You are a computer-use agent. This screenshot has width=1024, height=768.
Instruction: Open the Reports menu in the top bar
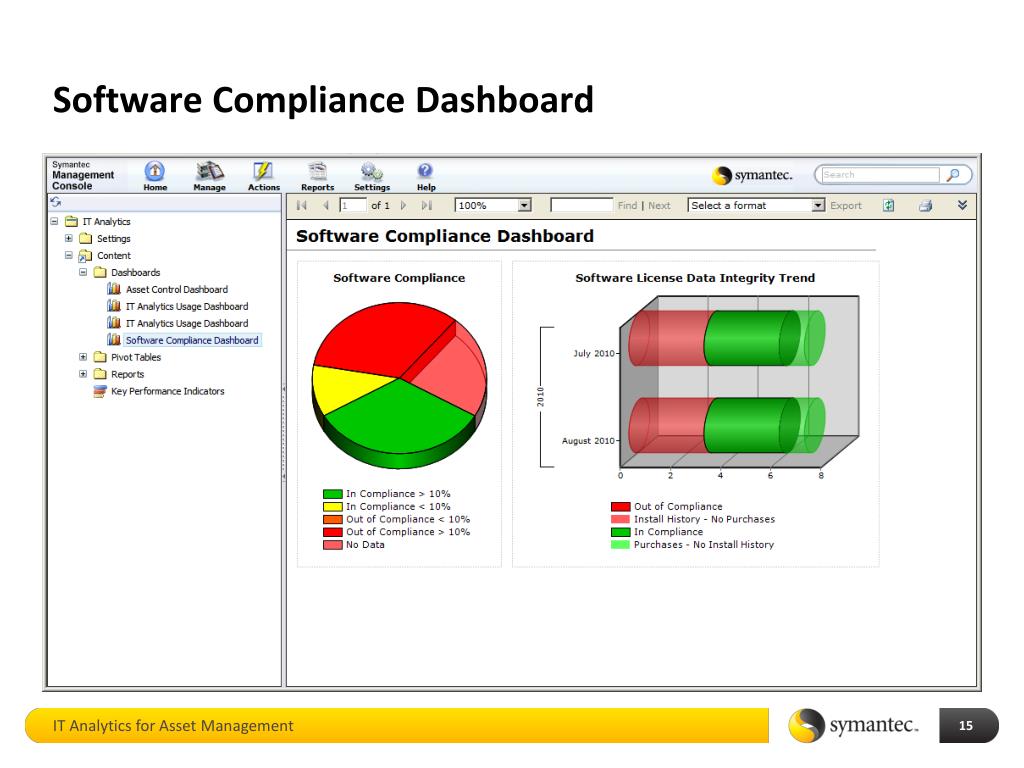click(317, 176)
